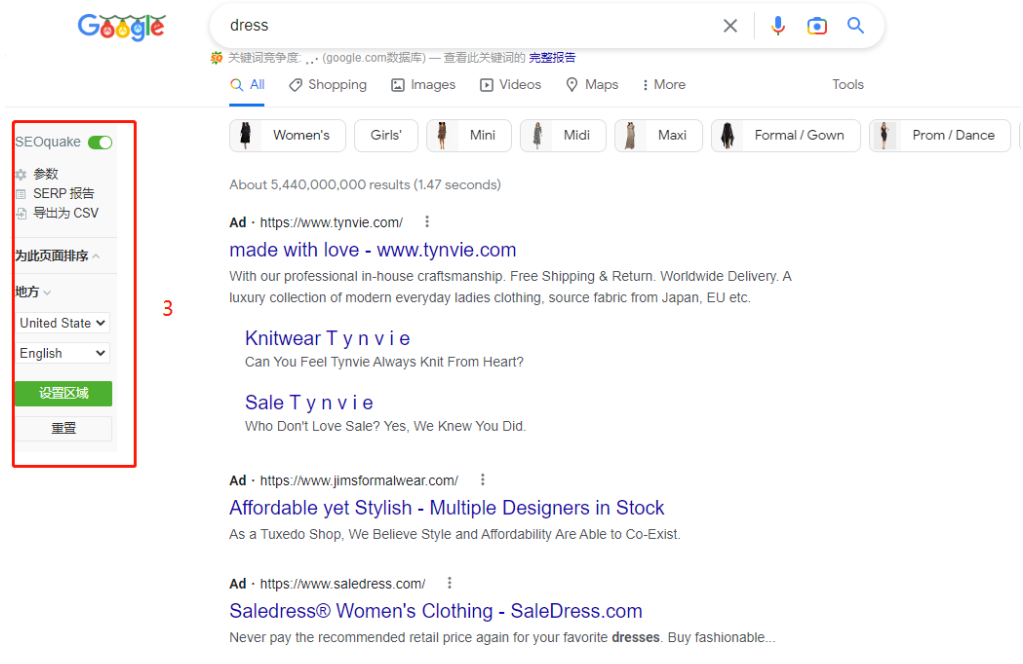
Task: Click the saledress.com ad URL text
Action: click(x=343, y=584)
